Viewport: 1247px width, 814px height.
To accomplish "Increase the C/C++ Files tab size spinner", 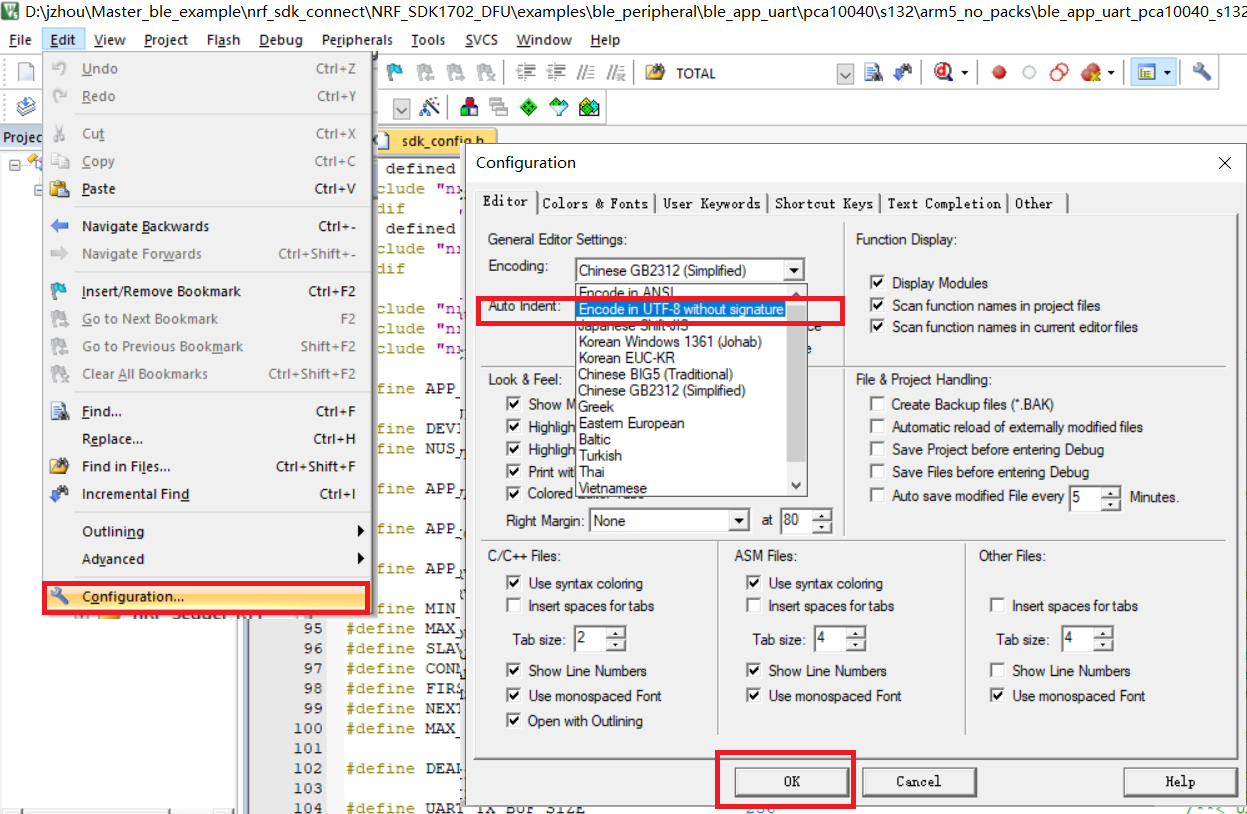I will 616,633.
